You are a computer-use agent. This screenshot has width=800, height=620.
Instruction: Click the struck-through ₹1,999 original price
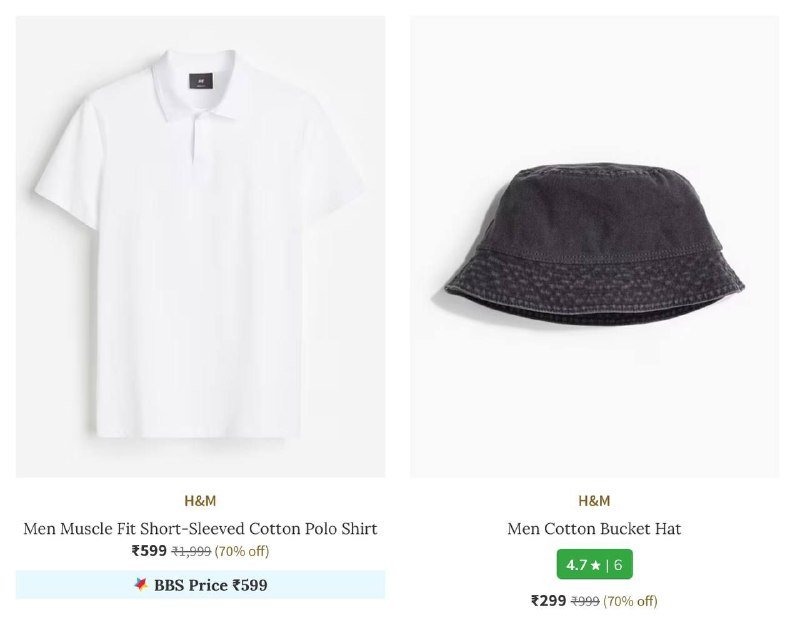pos(191,551)
